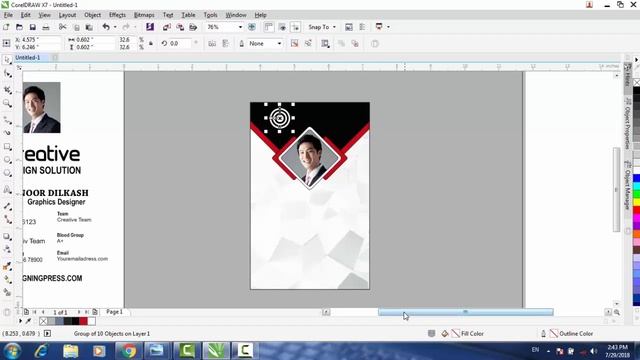Select the Color Eyedropper tool in toolbox
The image size is (640, 360).
tap(7, 267)
